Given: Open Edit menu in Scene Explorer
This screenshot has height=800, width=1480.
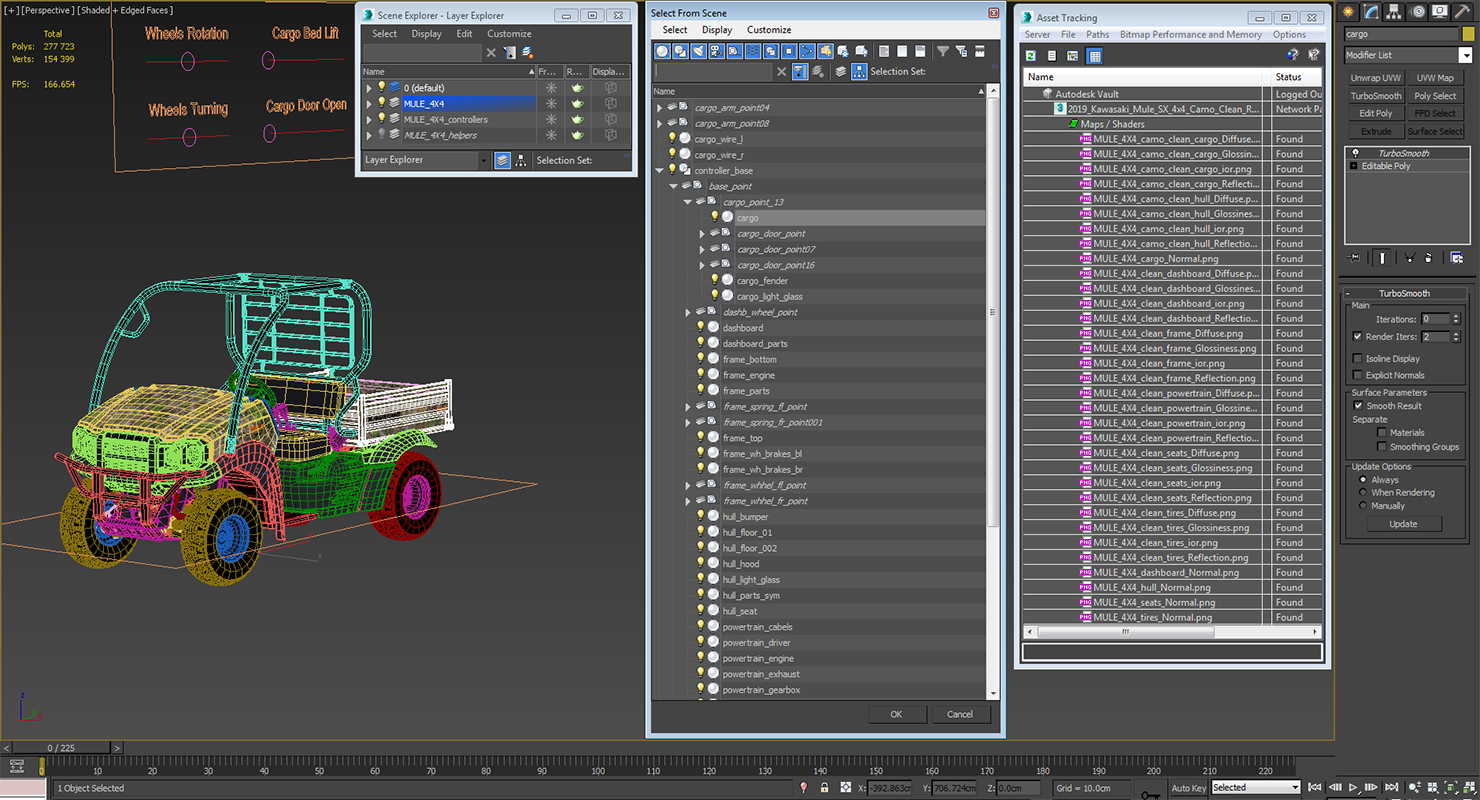Looking at the screenshot, I should 464,34.
